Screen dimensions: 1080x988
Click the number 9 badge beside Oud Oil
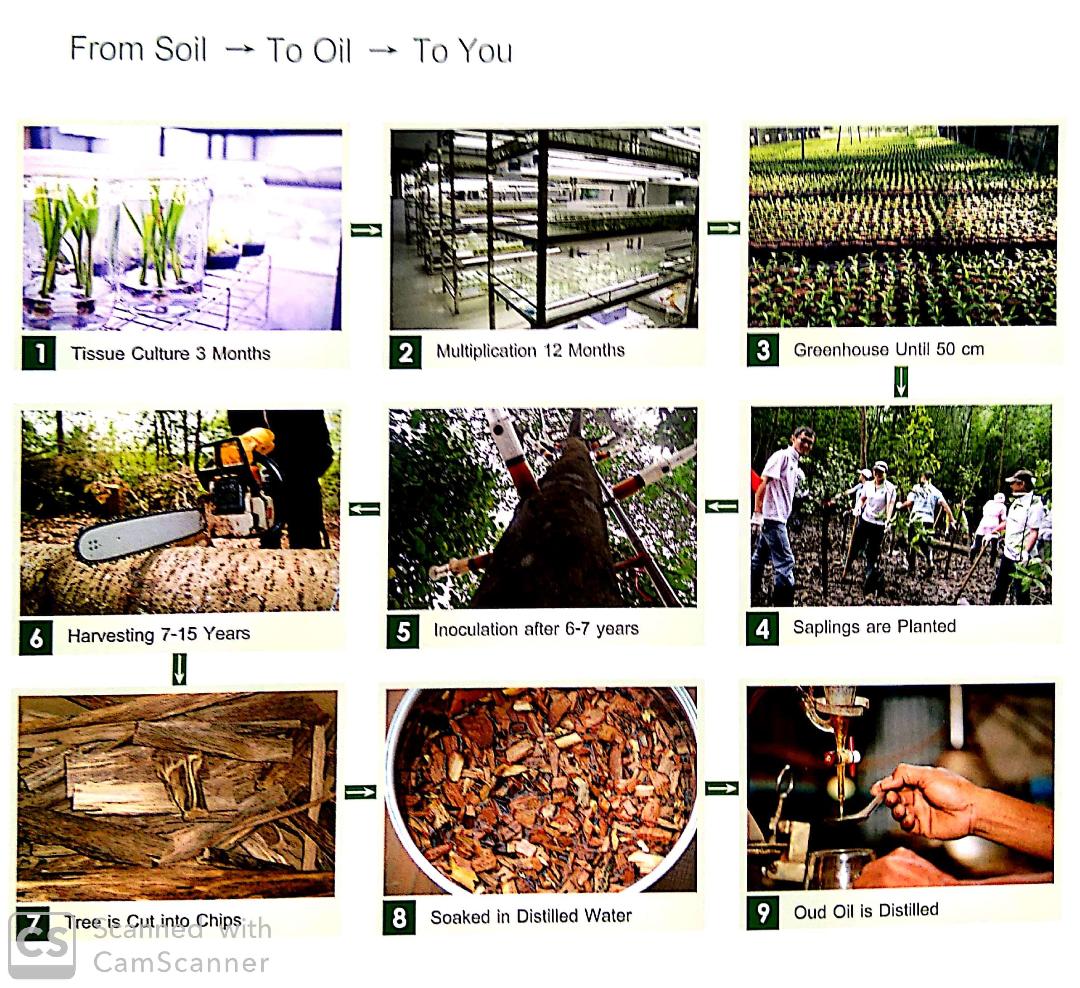coord(763,912)
